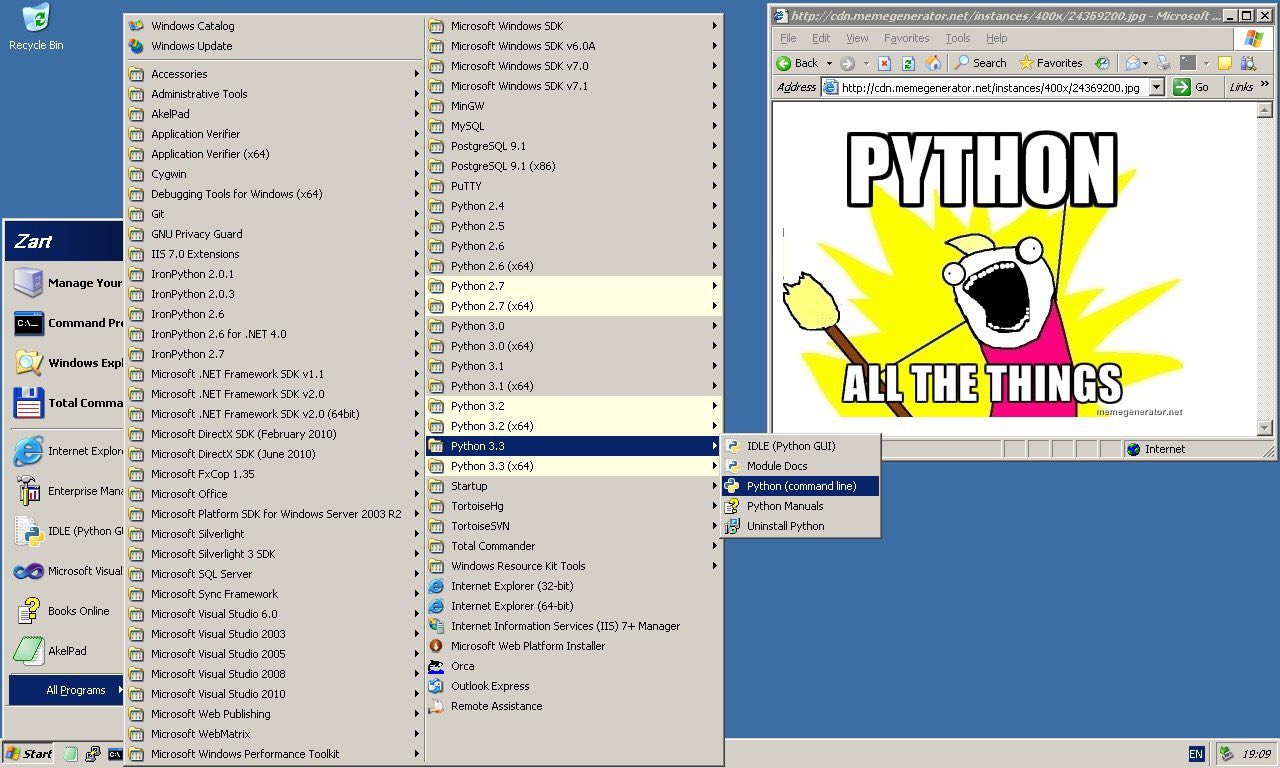Click the EN language indicator in taskbar

coord(1196,754)
